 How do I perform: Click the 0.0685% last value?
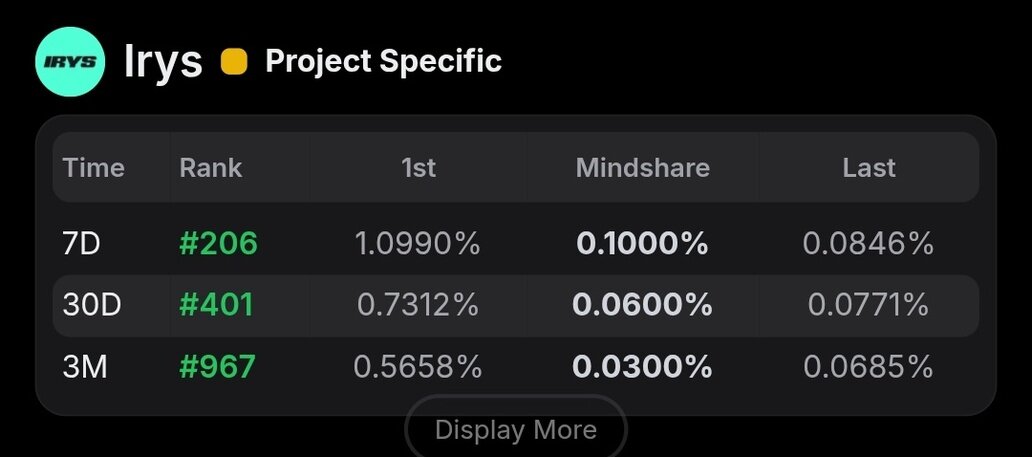click(x=868, y=367)
